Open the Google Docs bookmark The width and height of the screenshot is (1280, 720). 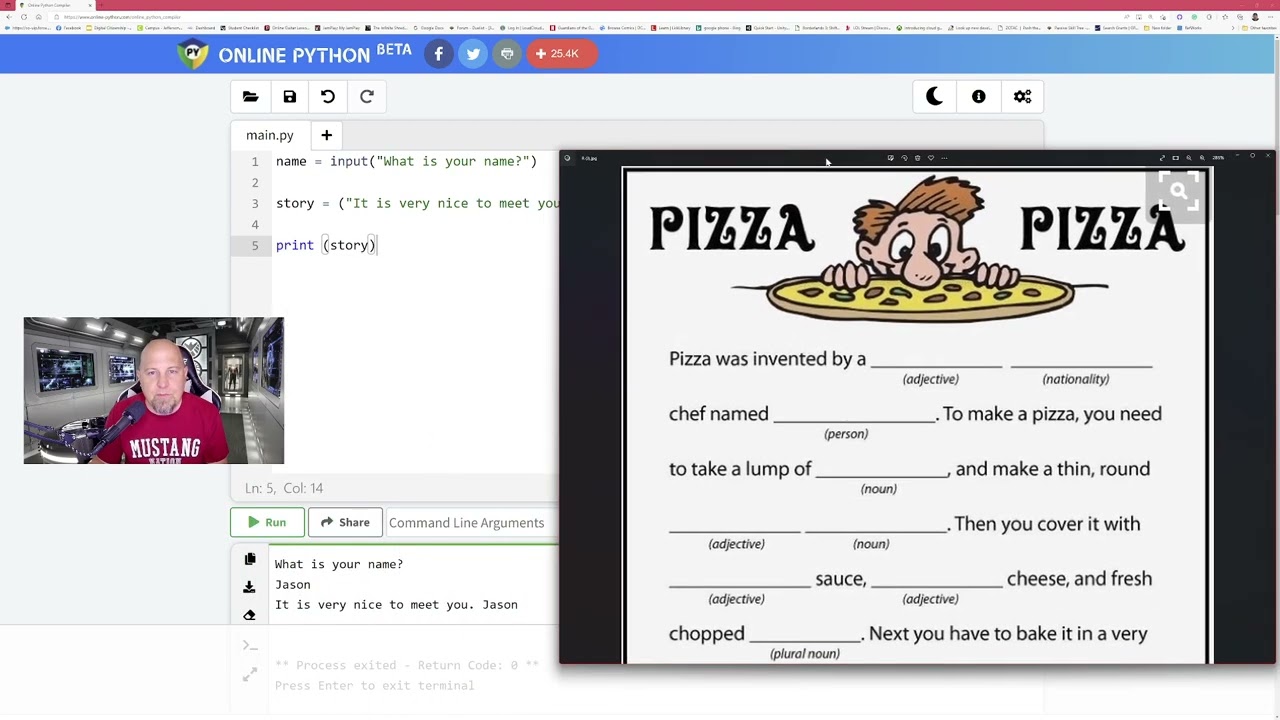[x=429, y=28]
